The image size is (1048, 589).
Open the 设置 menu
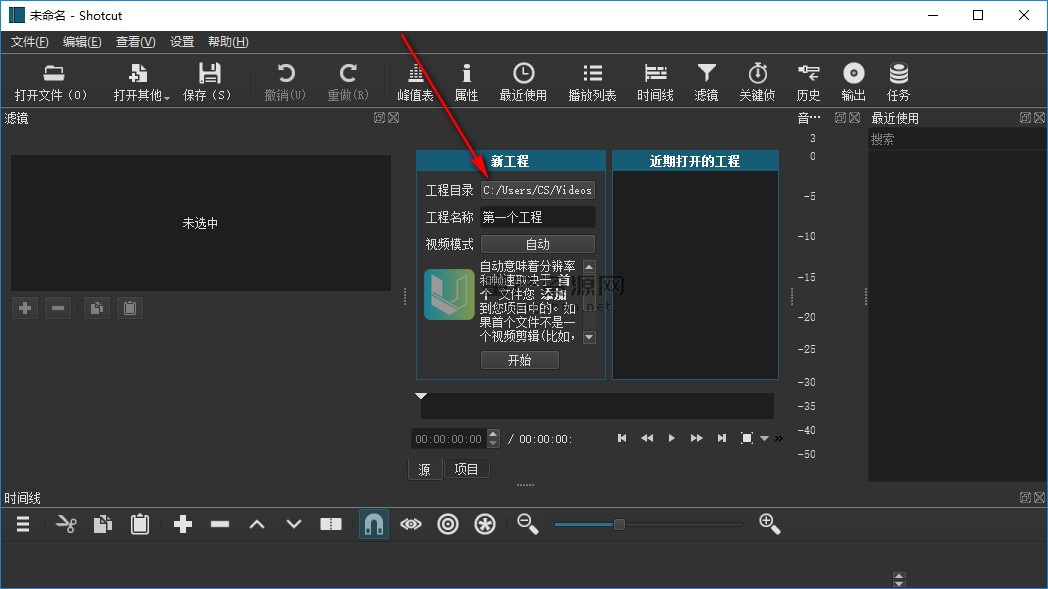tap(182, 42)
